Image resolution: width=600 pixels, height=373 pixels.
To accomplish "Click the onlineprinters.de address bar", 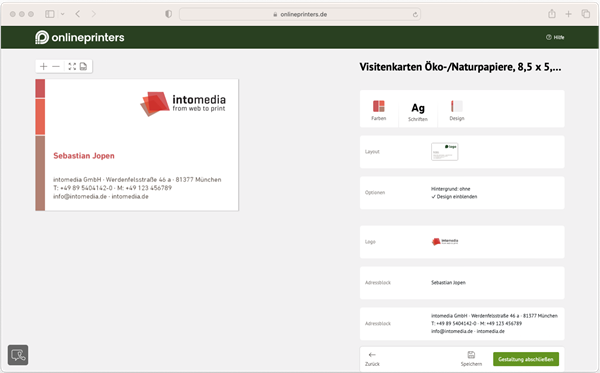I will pyautogui.click(x=300, y=14).
